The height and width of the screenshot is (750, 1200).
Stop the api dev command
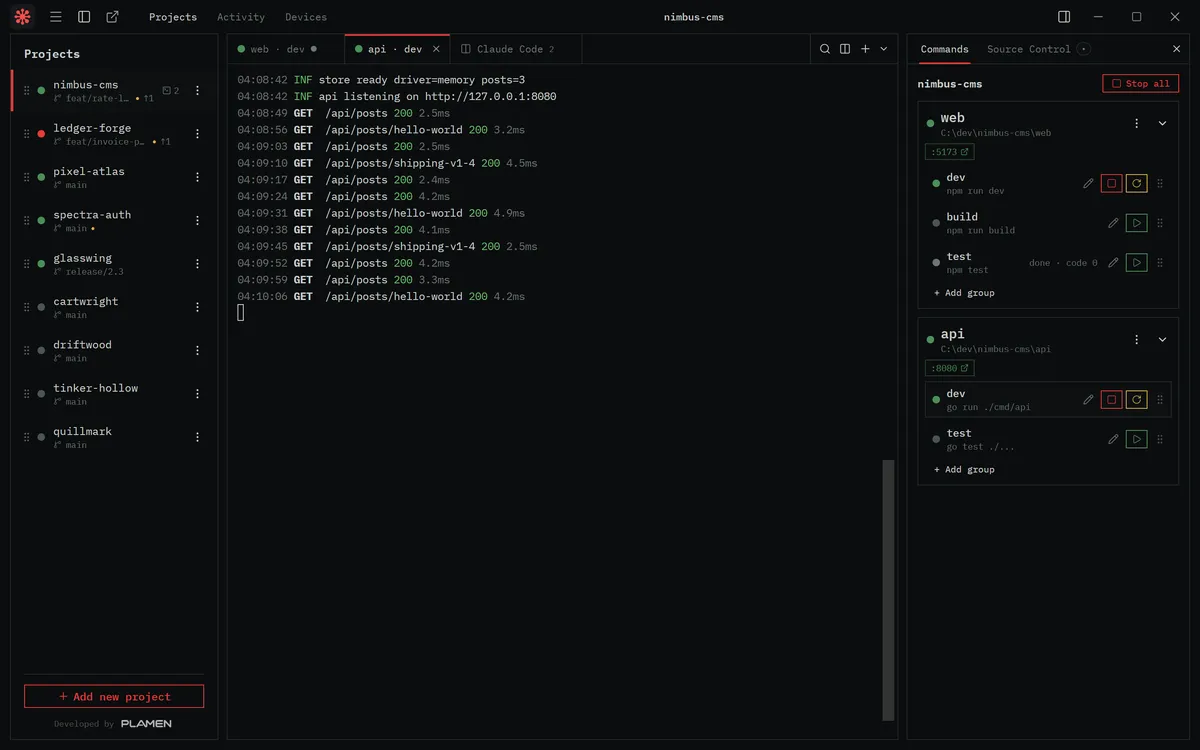pyautogui.click(x=1111, y=400)
